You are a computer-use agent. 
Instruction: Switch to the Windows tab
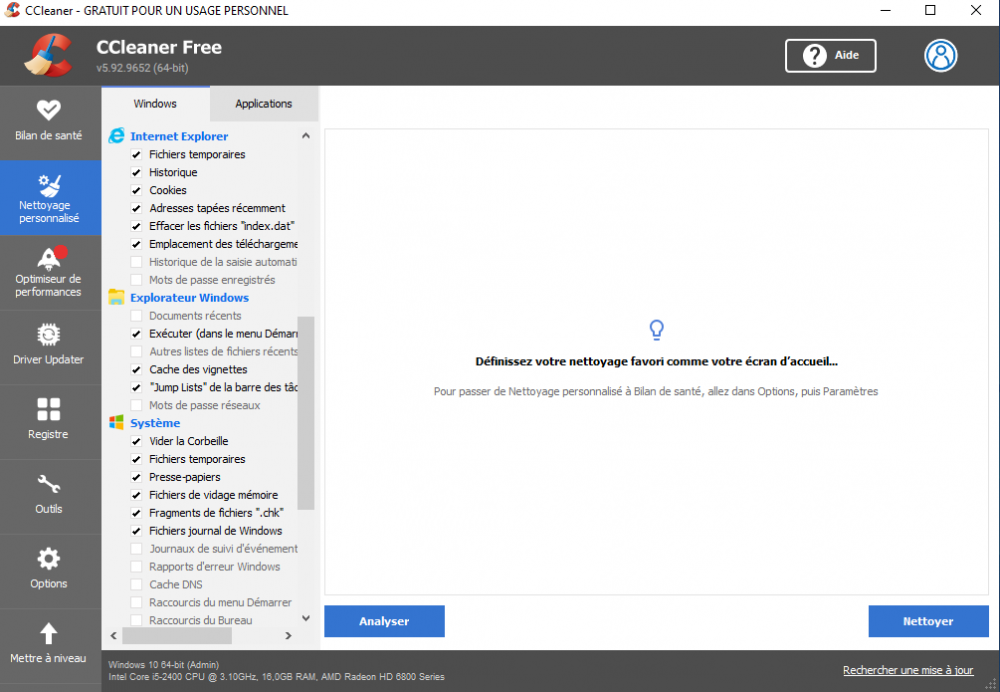(x=155, y=103)
